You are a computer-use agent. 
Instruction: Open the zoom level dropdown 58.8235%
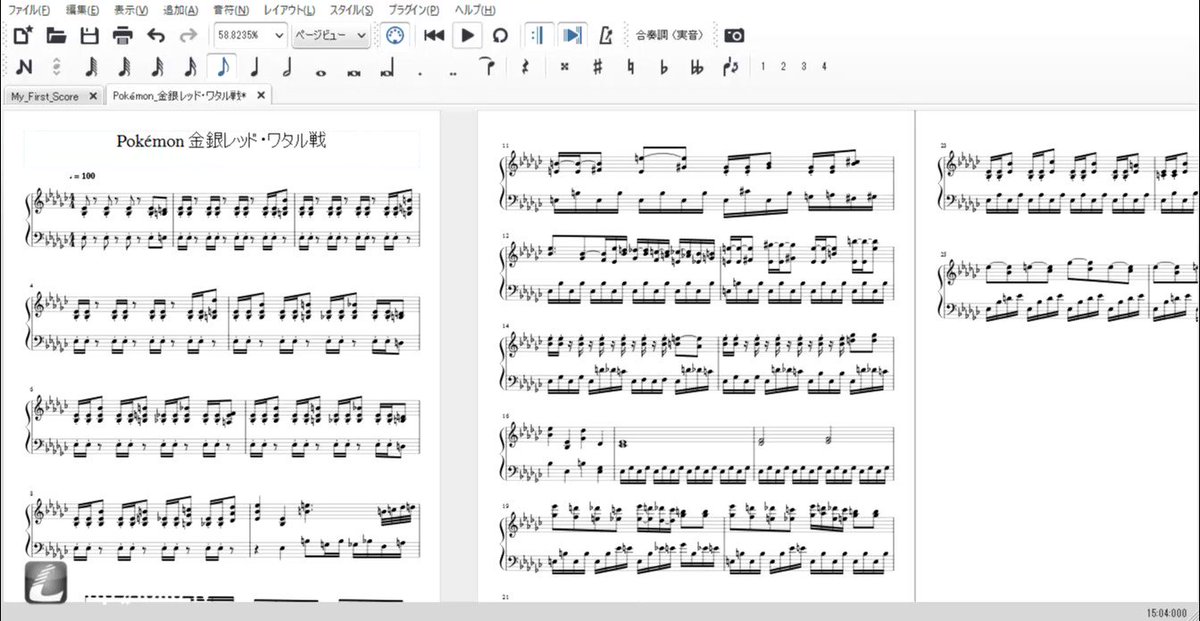pyautogui.click(x=250, y=35)
